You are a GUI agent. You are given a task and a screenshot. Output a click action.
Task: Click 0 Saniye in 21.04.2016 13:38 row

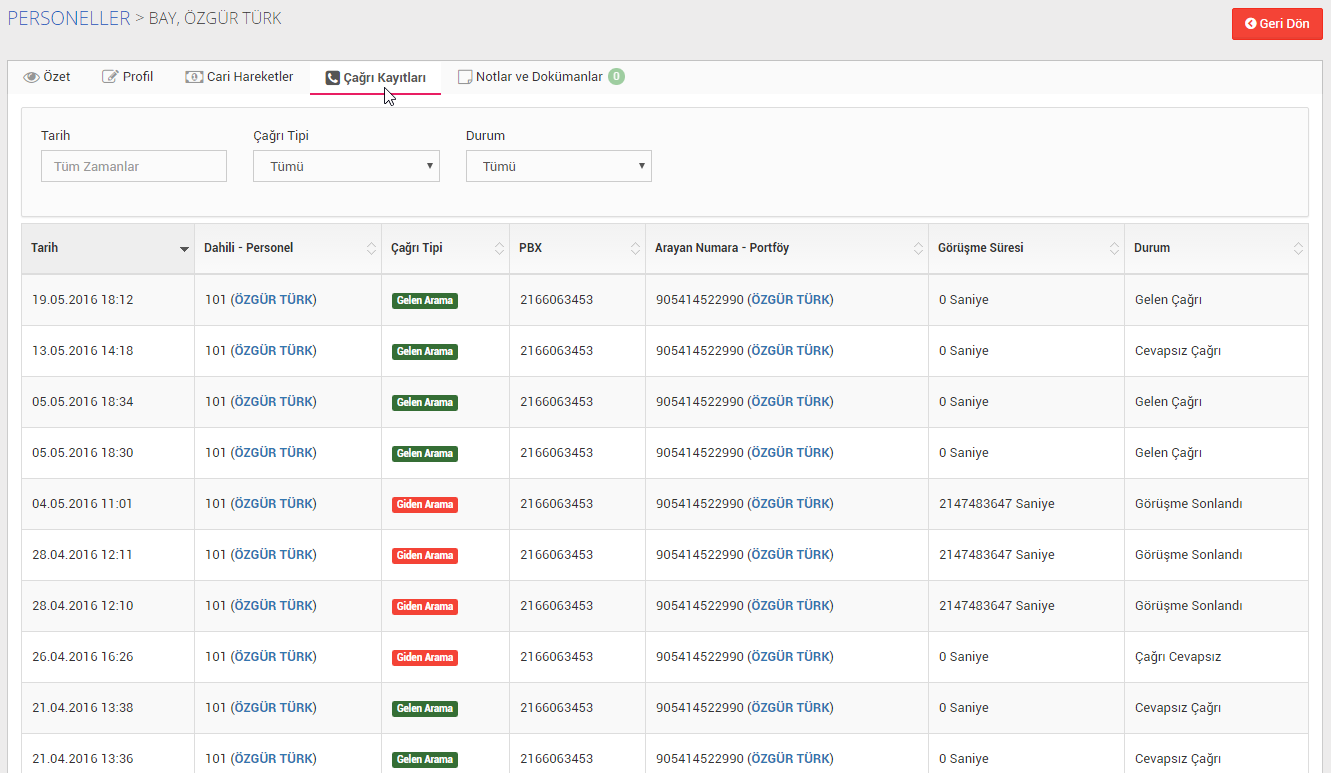tap(964, 708)
